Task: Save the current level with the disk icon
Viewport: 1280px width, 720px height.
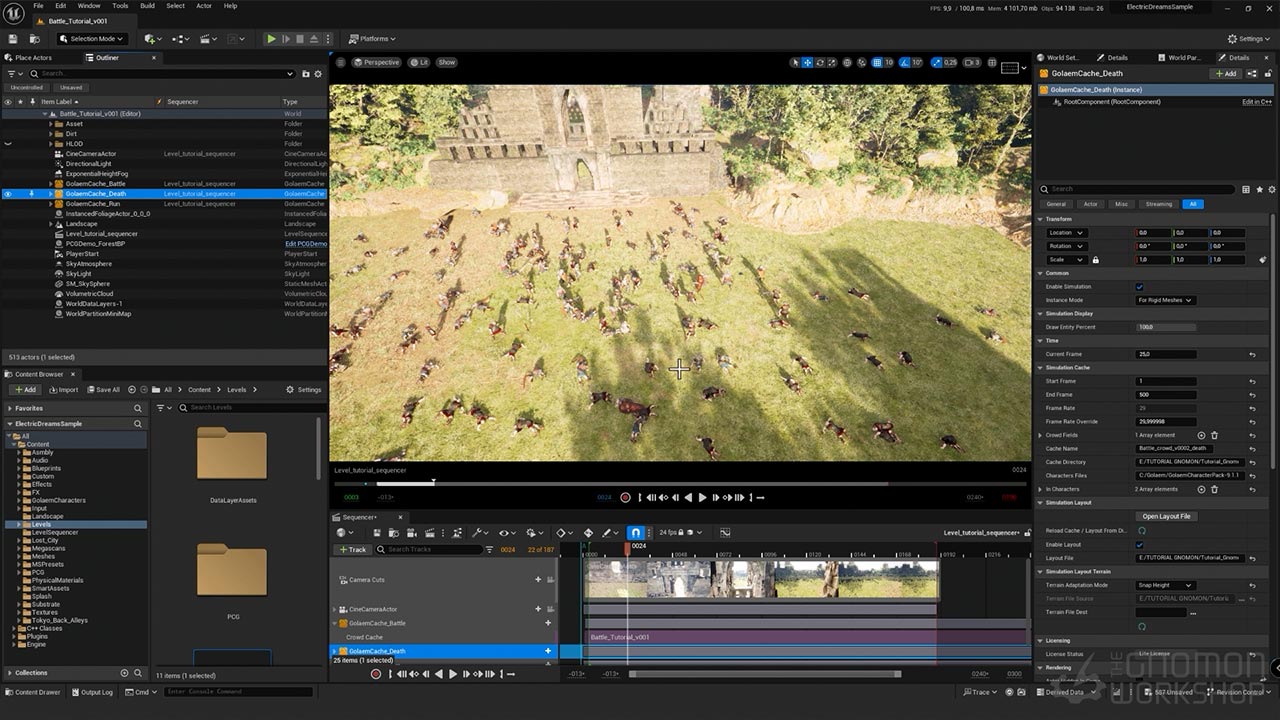Action: (13, 39)
